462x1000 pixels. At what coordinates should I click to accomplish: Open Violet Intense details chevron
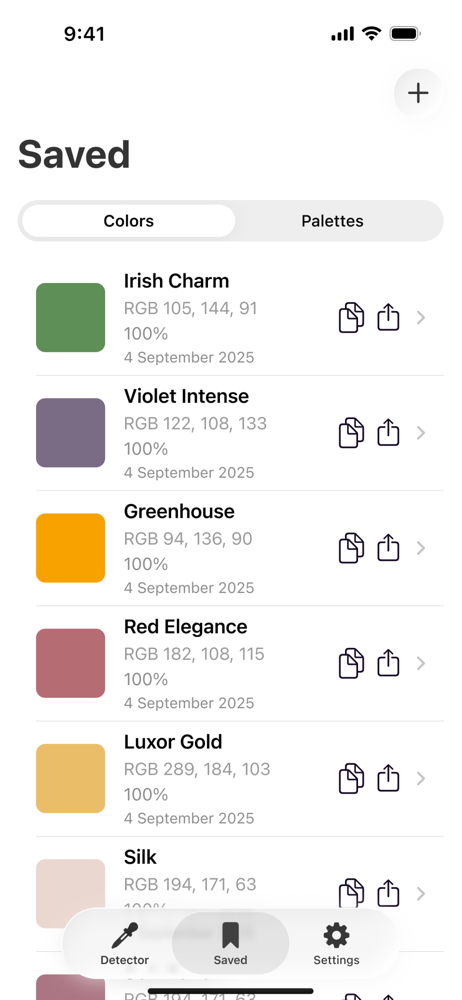pos(421,433)
